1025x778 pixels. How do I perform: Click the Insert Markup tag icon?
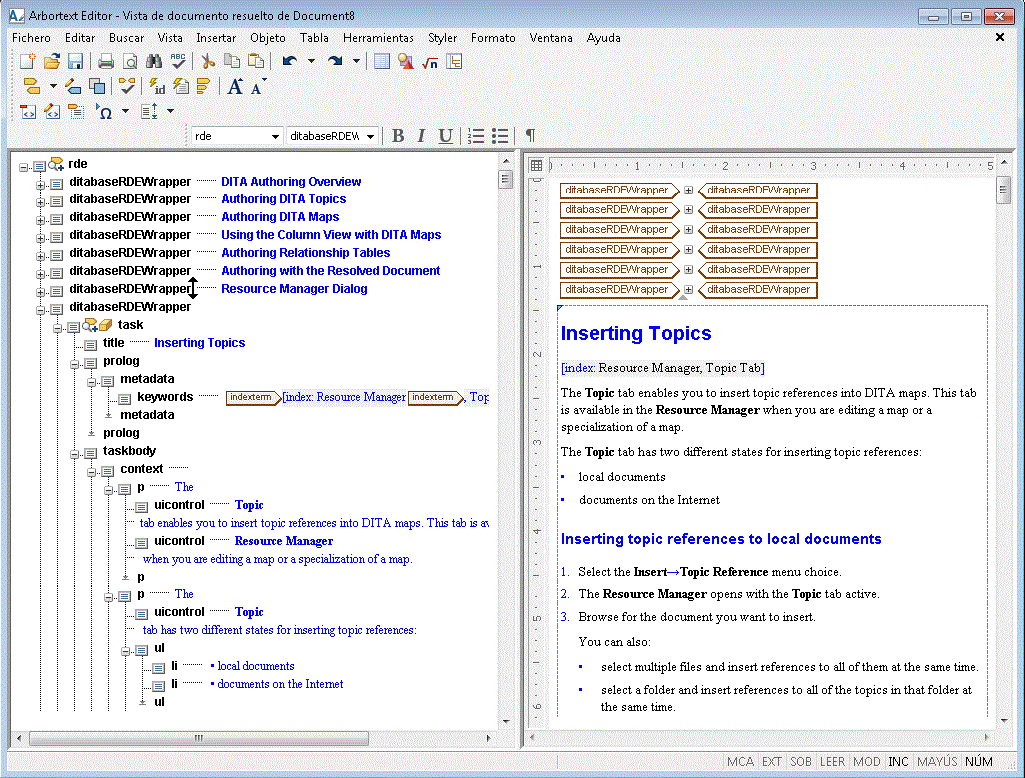pyautogui.click(x=31, y=86)
